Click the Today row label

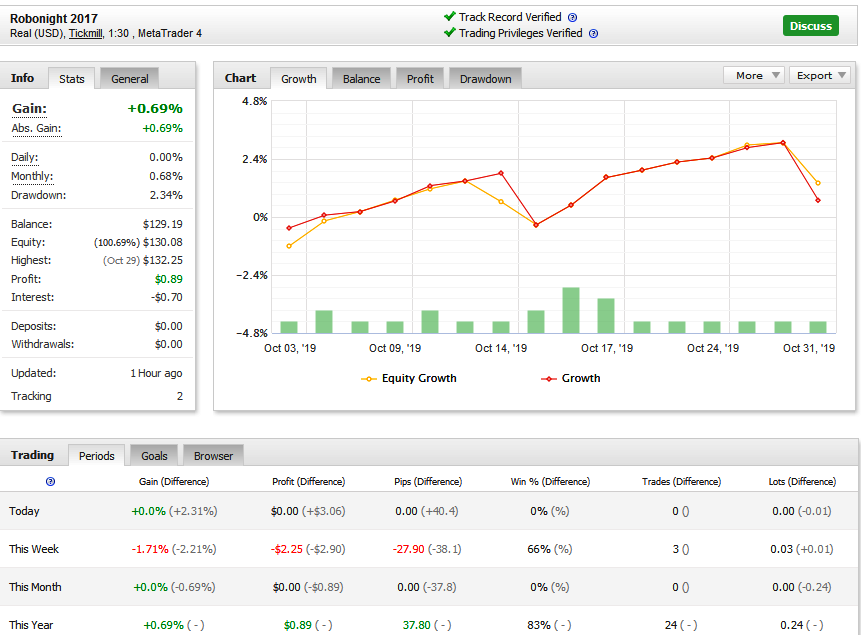click(24, 511)
